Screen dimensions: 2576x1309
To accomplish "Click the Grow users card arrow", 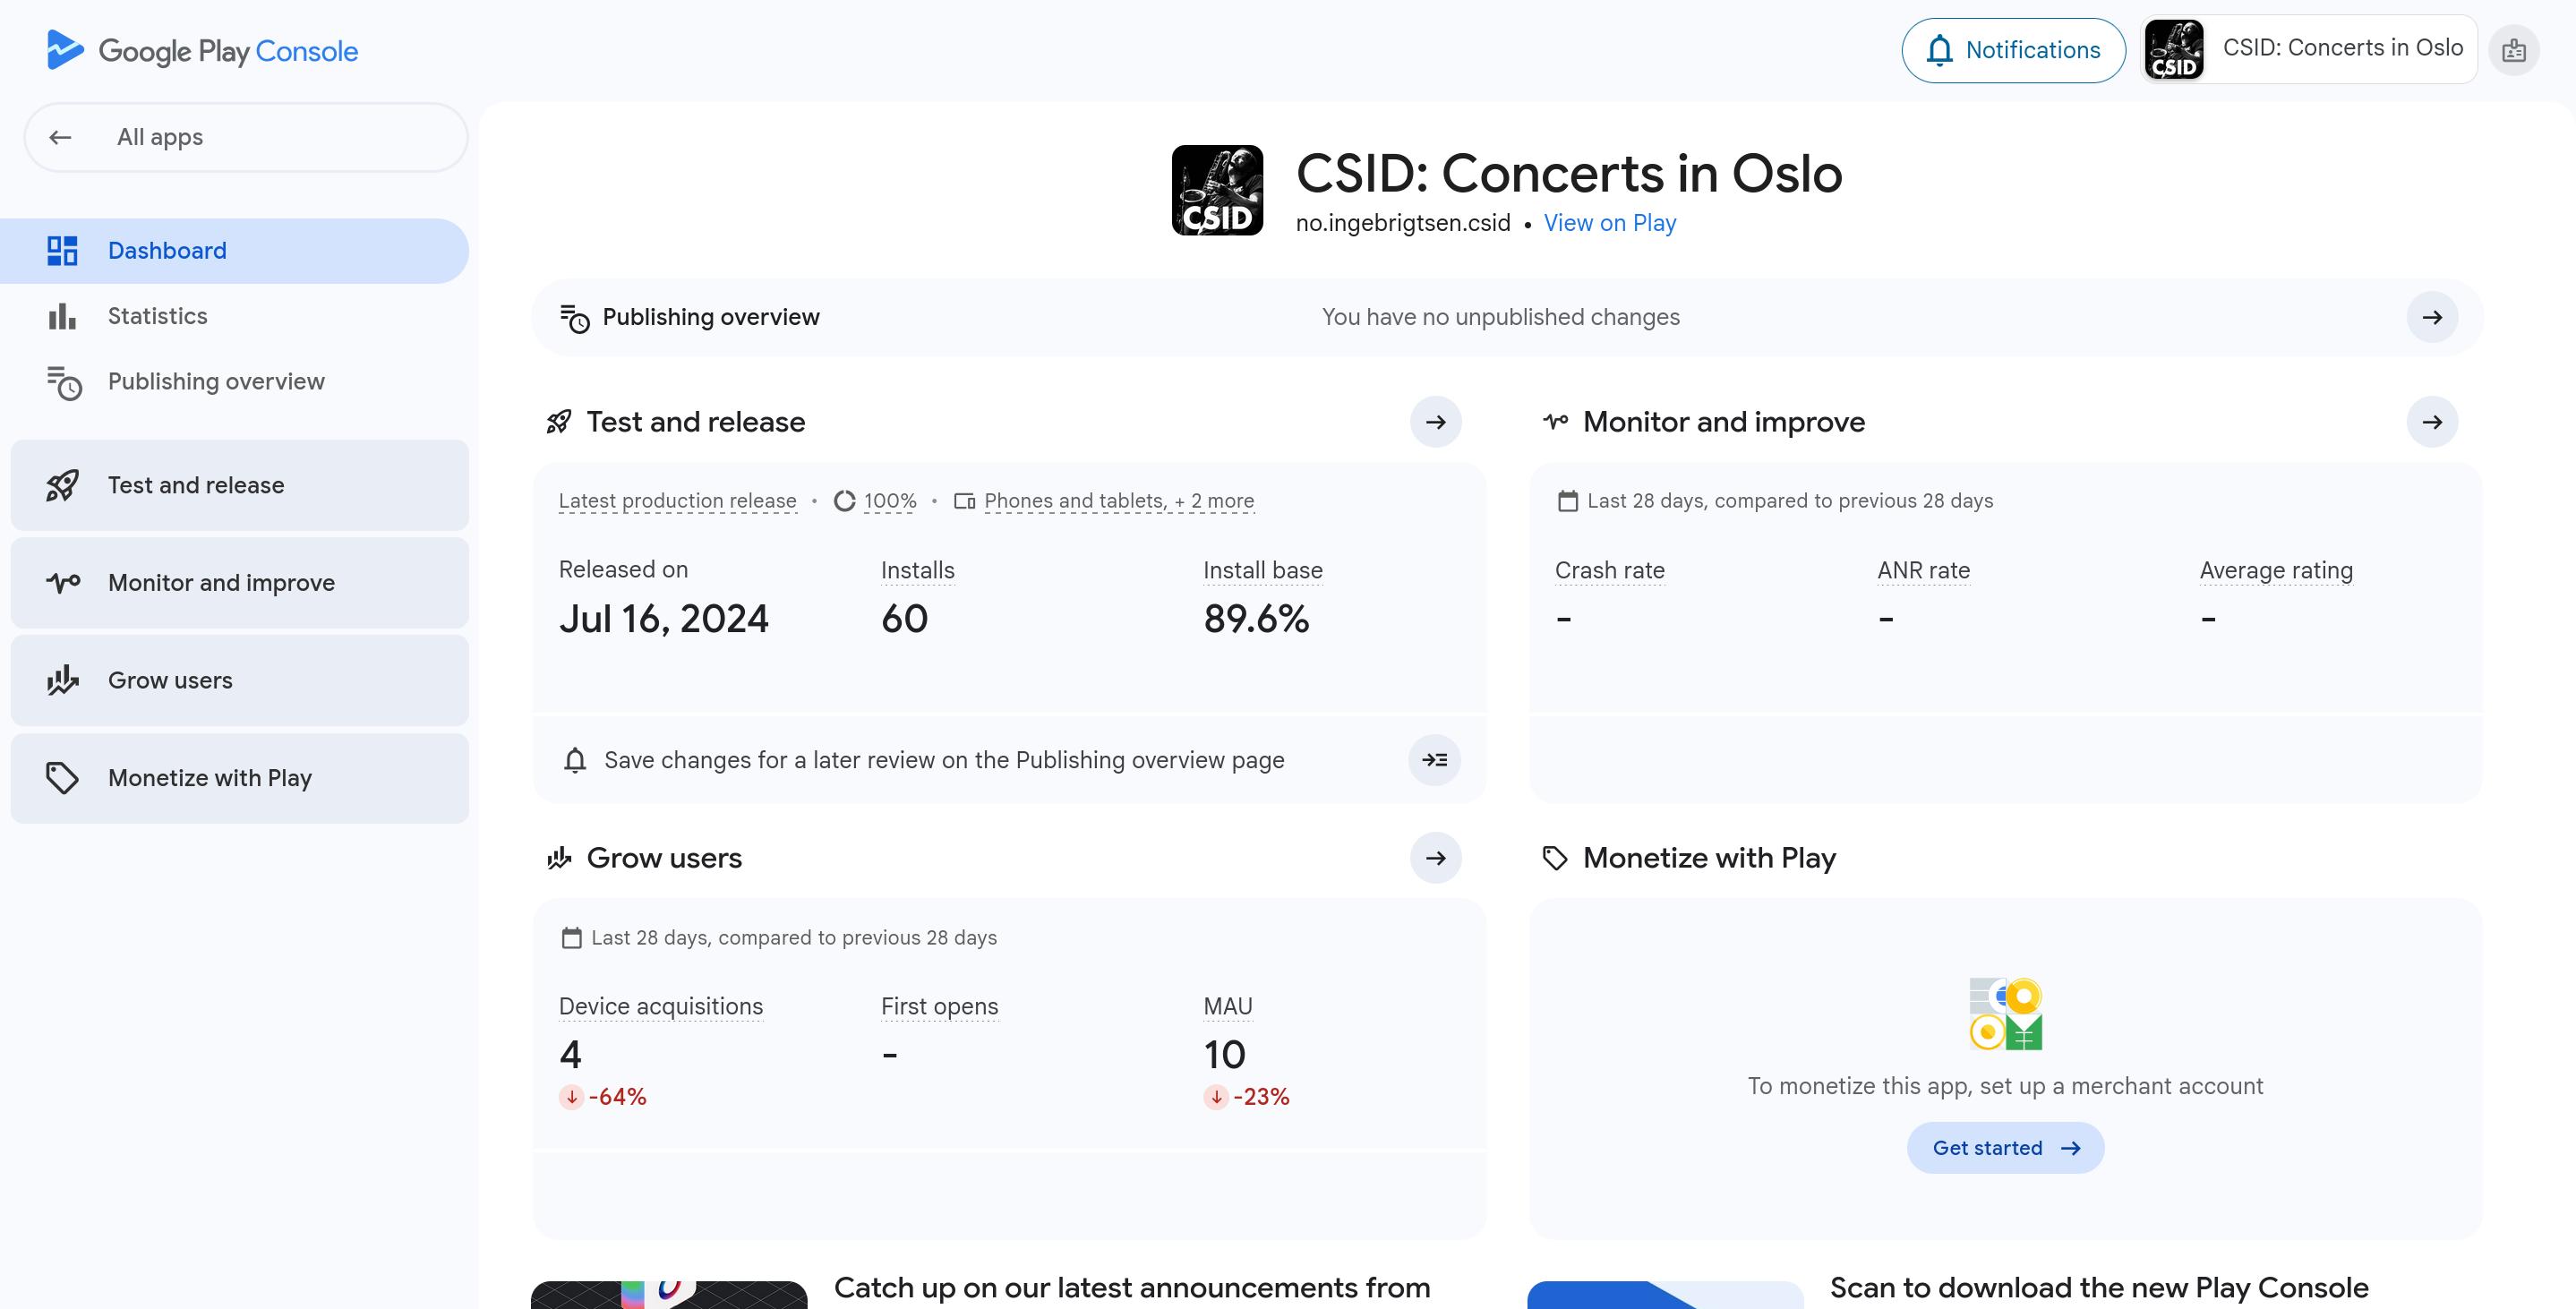I will (x=1435, y=858).
